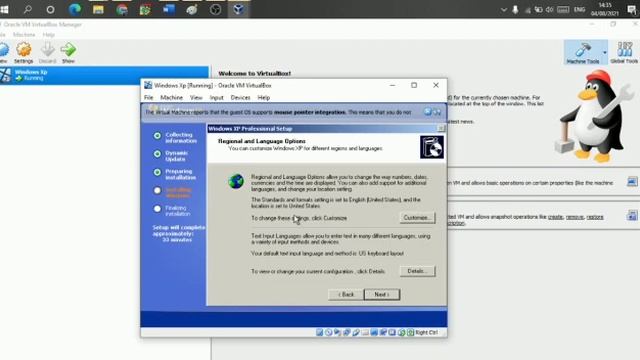Click the USB indicator in VM status bar

click(x=356, y=333)
